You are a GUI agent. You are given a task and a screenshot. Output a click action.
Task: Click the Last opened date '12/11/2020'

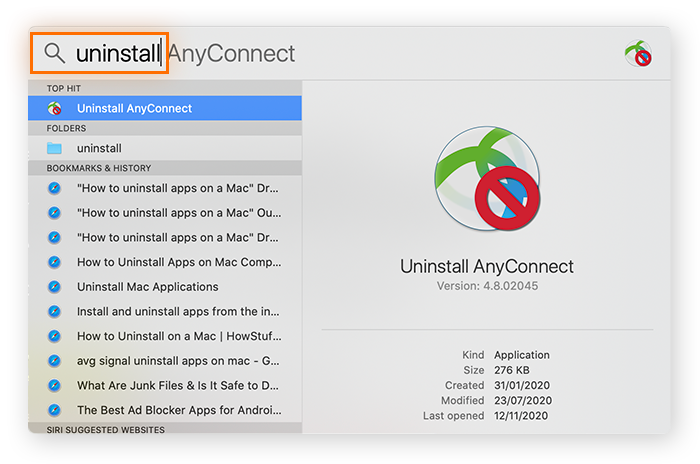pyautogui.click(x=521, y=416)
